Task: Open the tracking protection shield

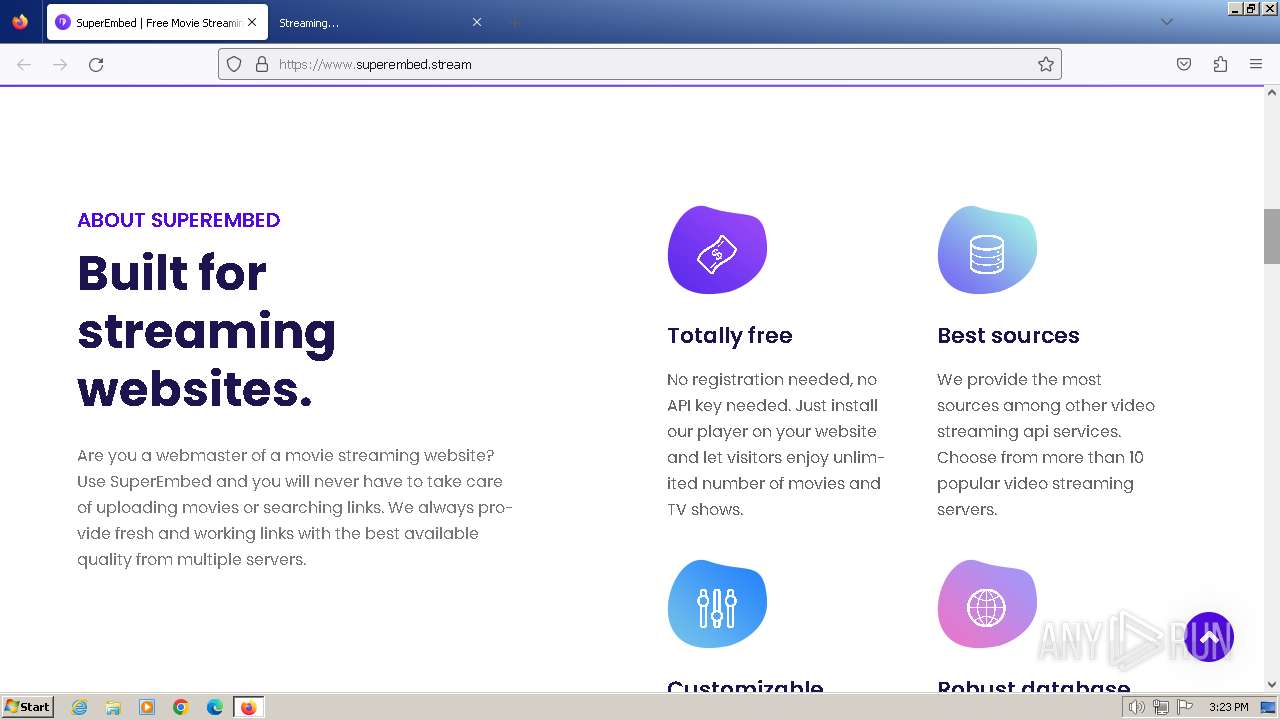Action: [234, 64]
